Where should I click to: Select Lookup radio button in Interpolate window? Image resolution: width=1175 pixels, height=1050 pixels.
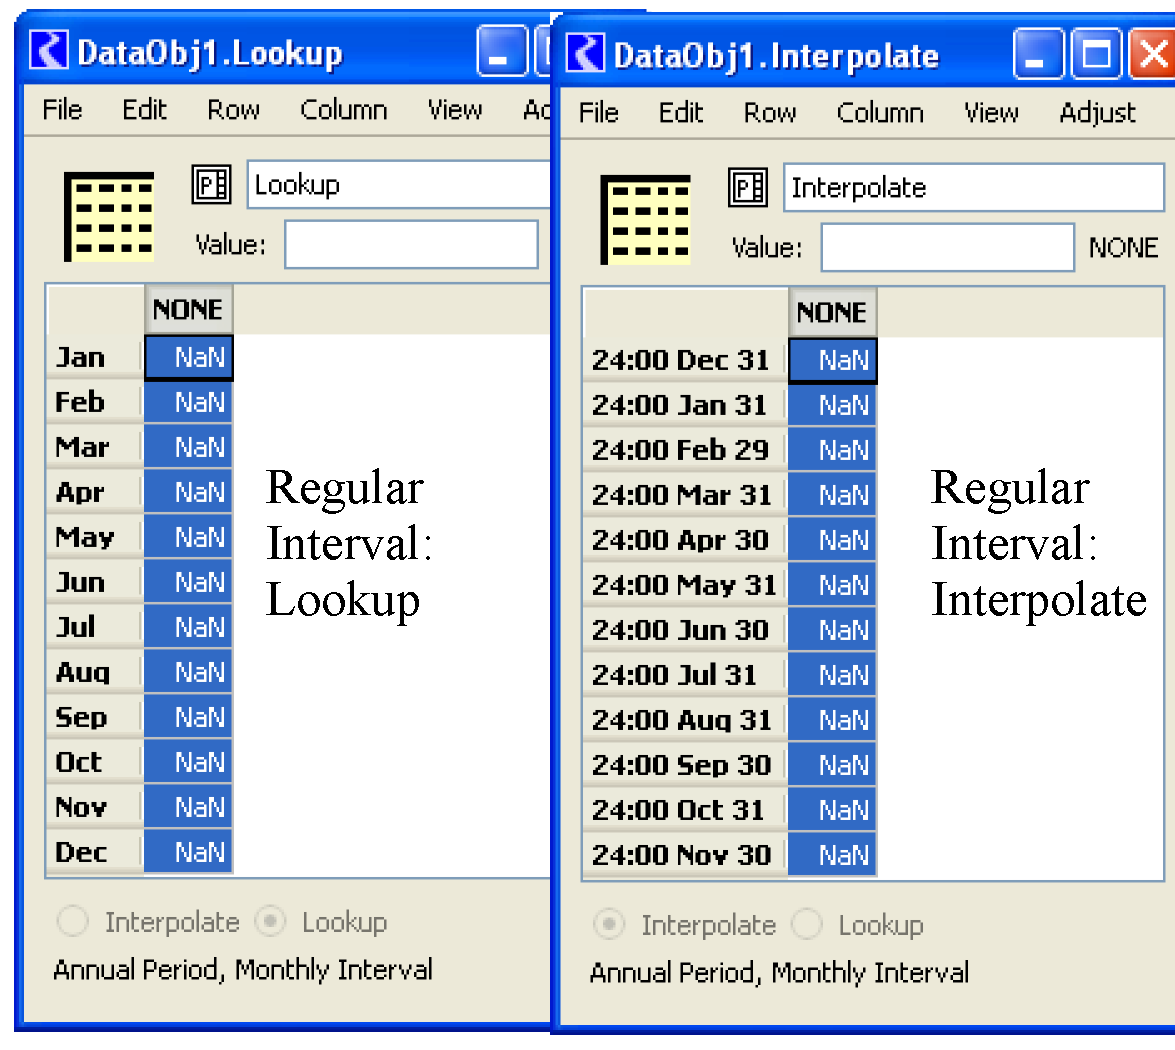(x=807, y=925)
